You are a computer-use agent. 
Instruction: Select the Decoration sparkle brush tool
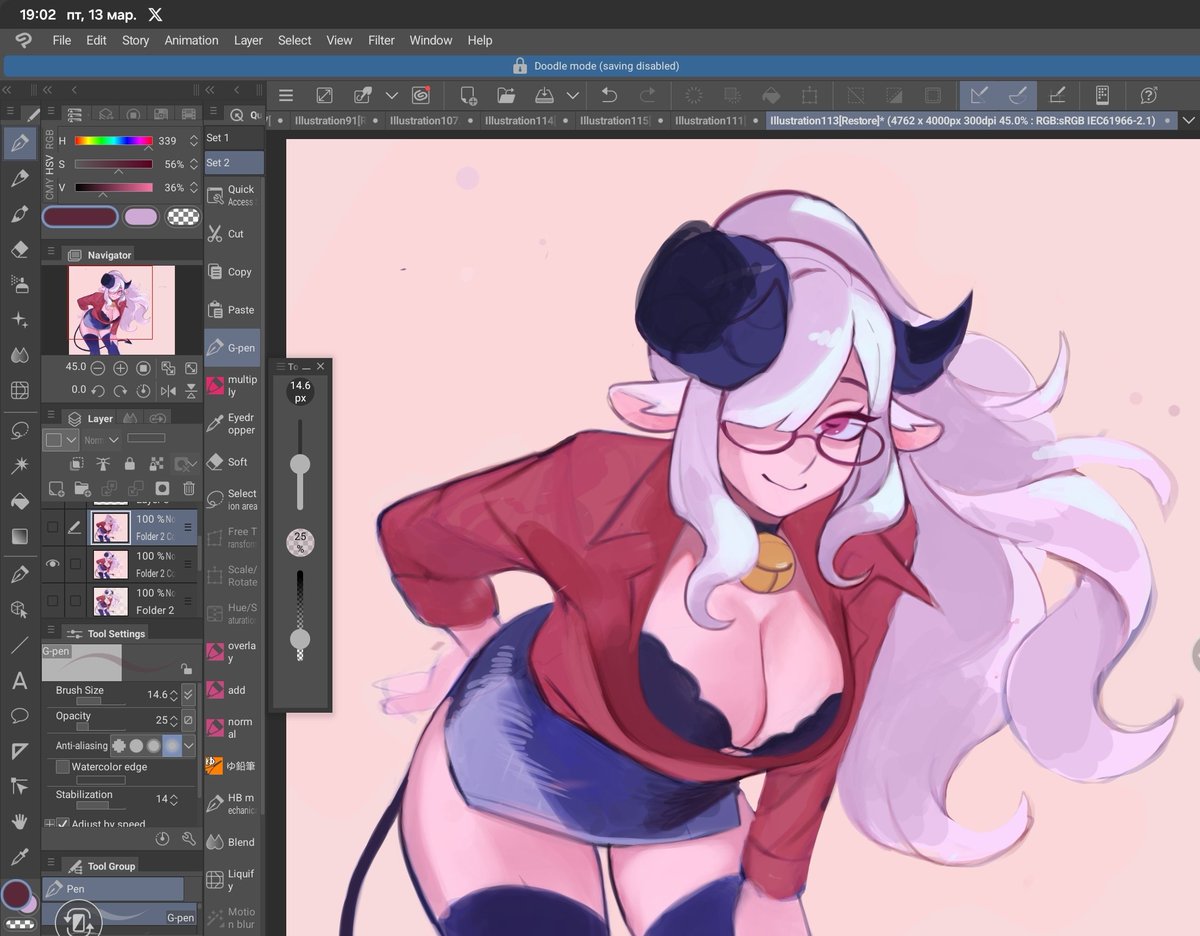(x=19, y=319)
